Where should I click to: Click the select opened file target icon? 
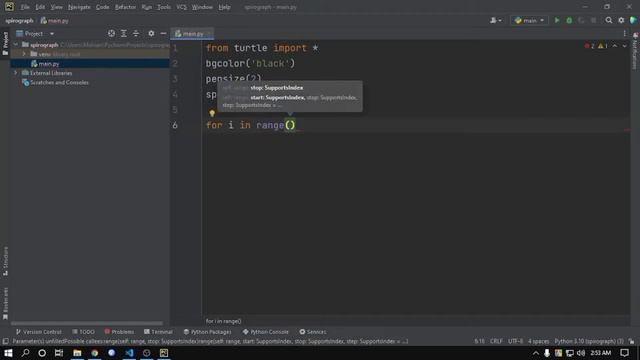point(111,33)
